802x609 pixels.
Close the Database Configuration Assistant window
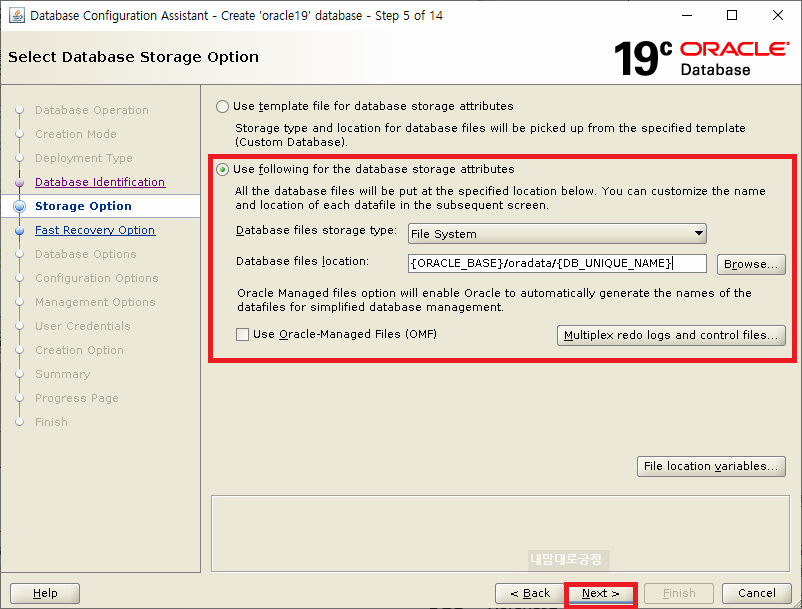[778, 15]
